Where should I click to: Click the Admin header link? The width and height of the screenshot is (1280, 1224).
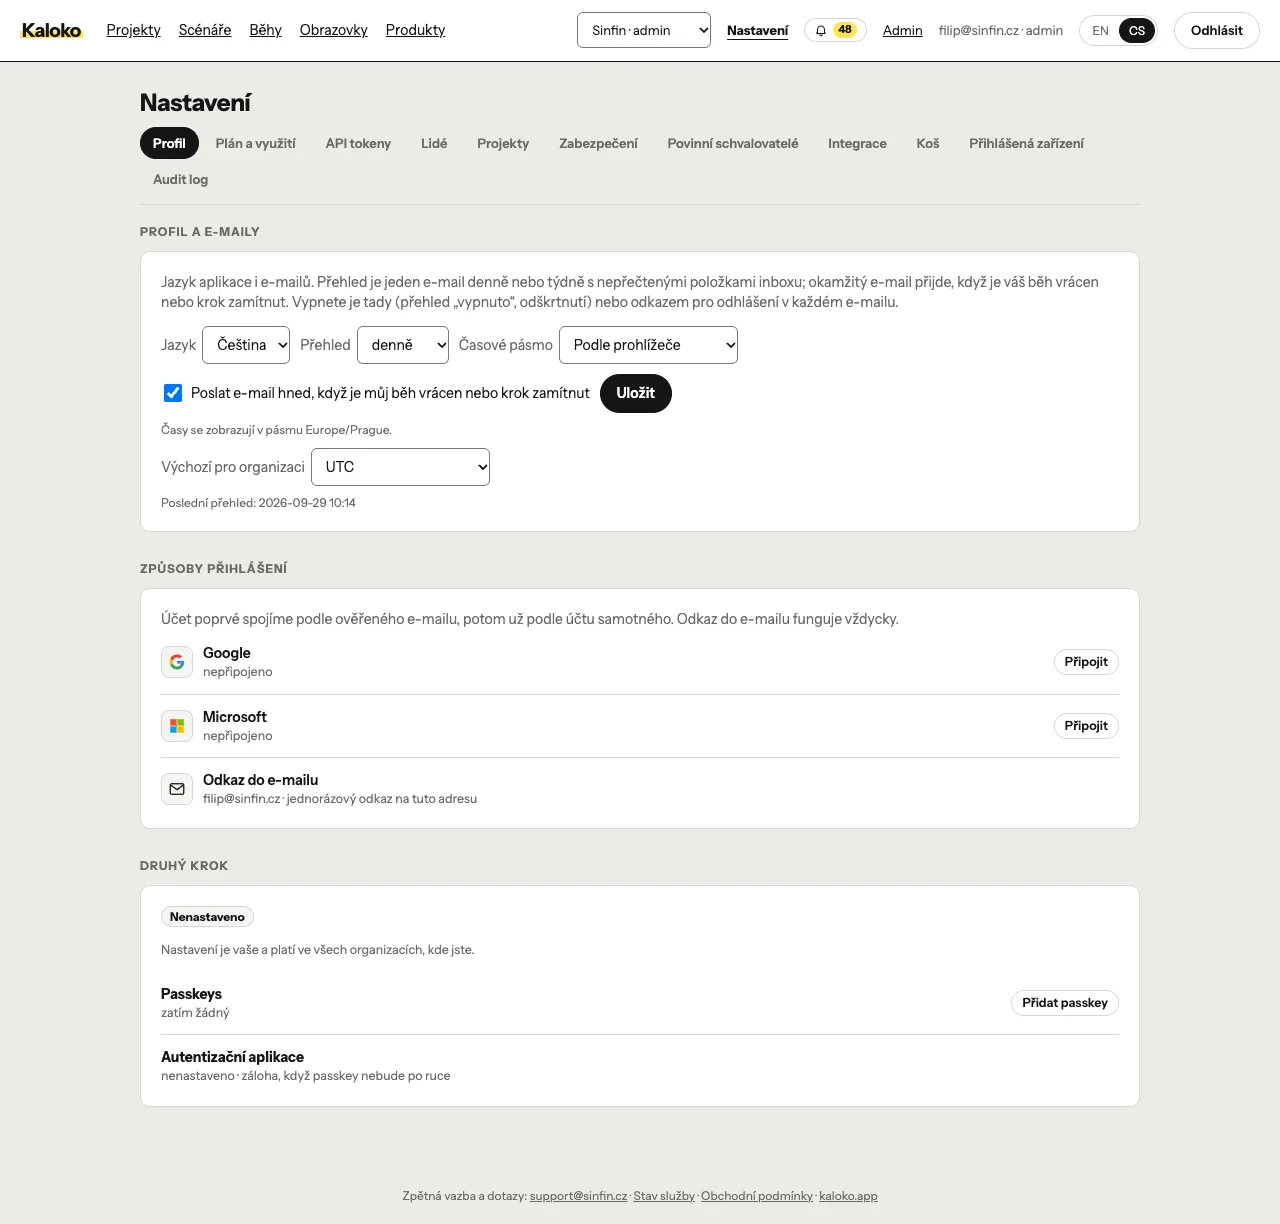coord(903,31)
